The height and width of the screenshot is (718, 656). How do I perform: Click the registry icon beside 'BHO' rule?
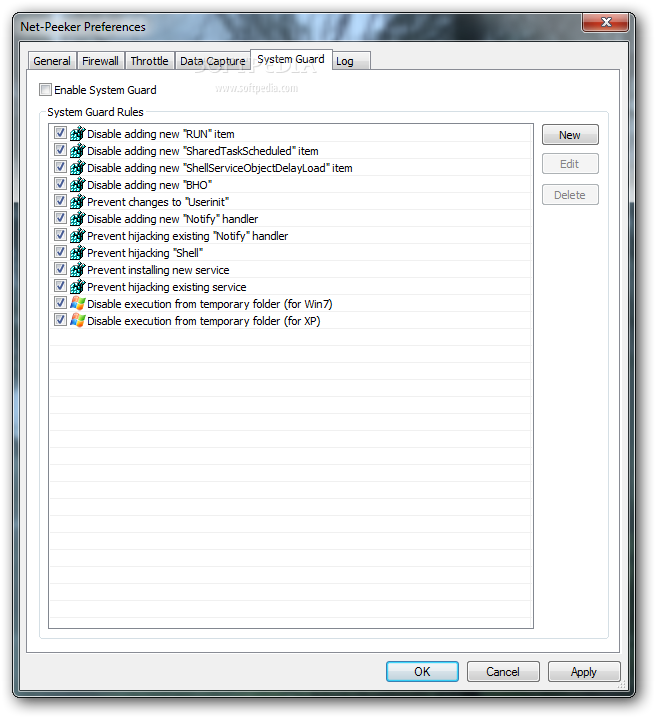tap(77, 185)
